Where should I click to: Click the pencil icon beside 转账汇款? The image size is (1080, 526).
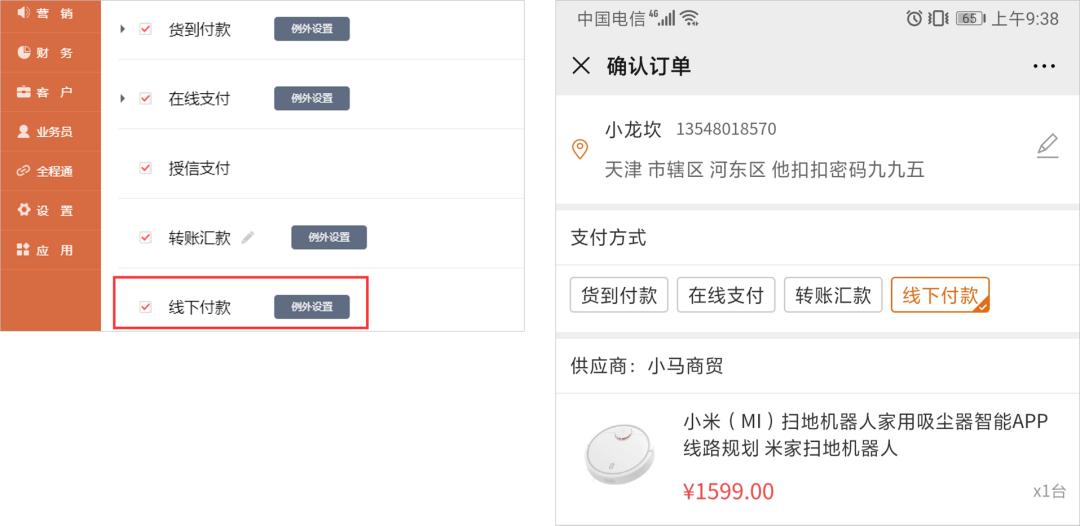[248, 237]
